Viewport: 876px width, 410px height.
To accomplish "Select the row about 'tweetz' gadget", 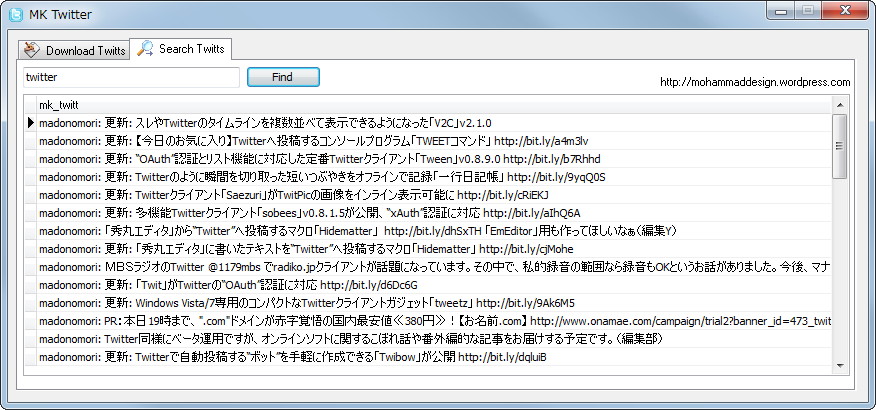I will coord(434,303).
